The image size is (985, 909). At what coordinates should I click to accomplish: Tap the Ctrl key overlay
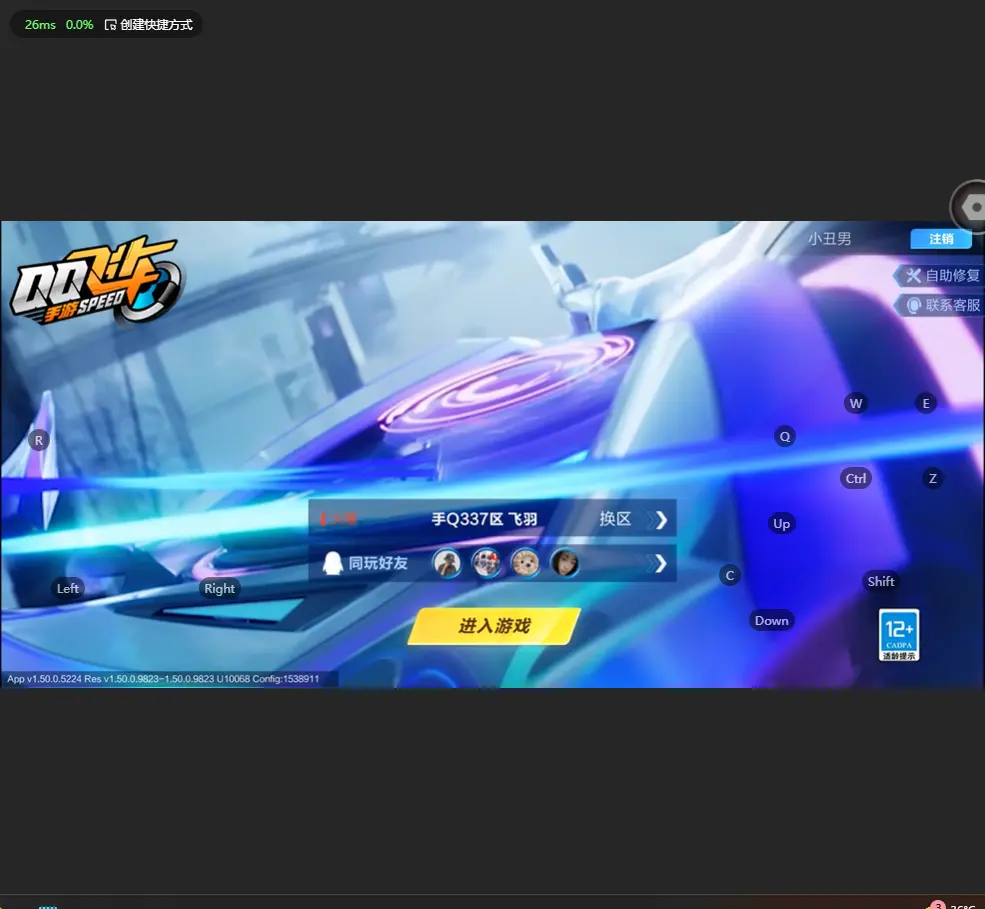pyautogui.click(x=856, y=479)
